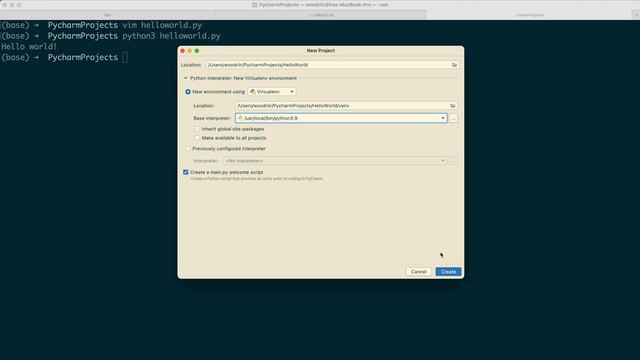Screen dimensions: 640x360
Task: Click the Virtualenv icon in the dropdown
Action: pos(253,92)
